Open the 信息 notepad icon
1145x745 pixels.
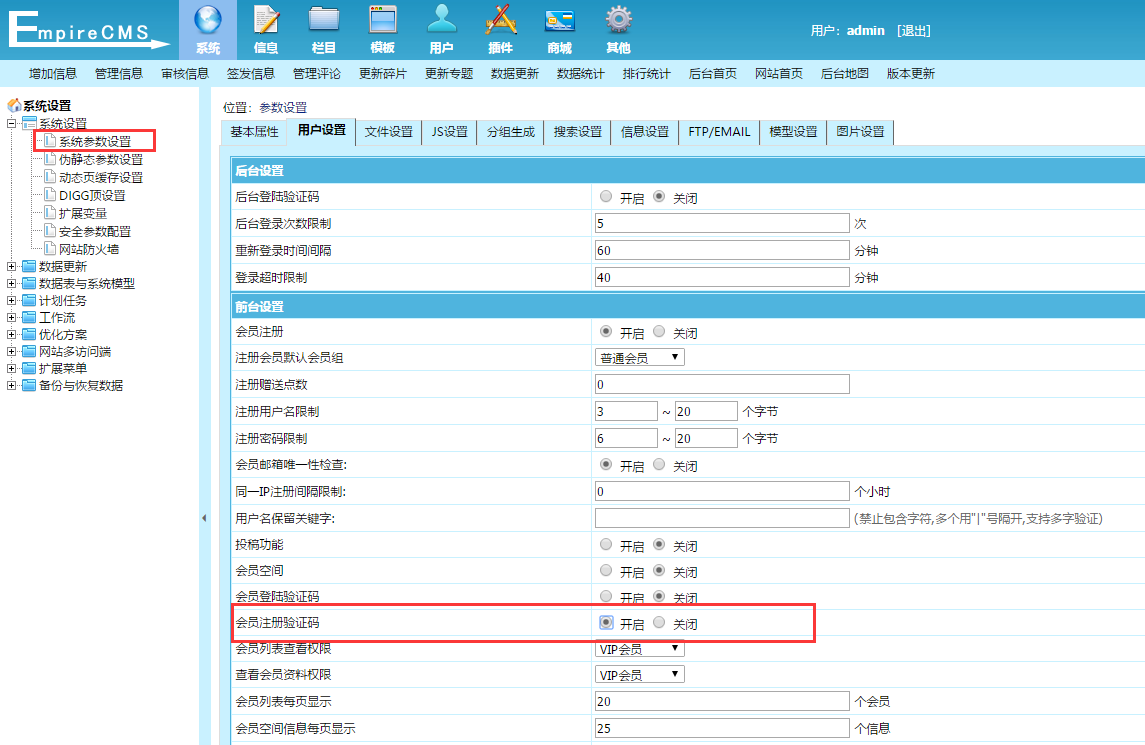[266, 20]
